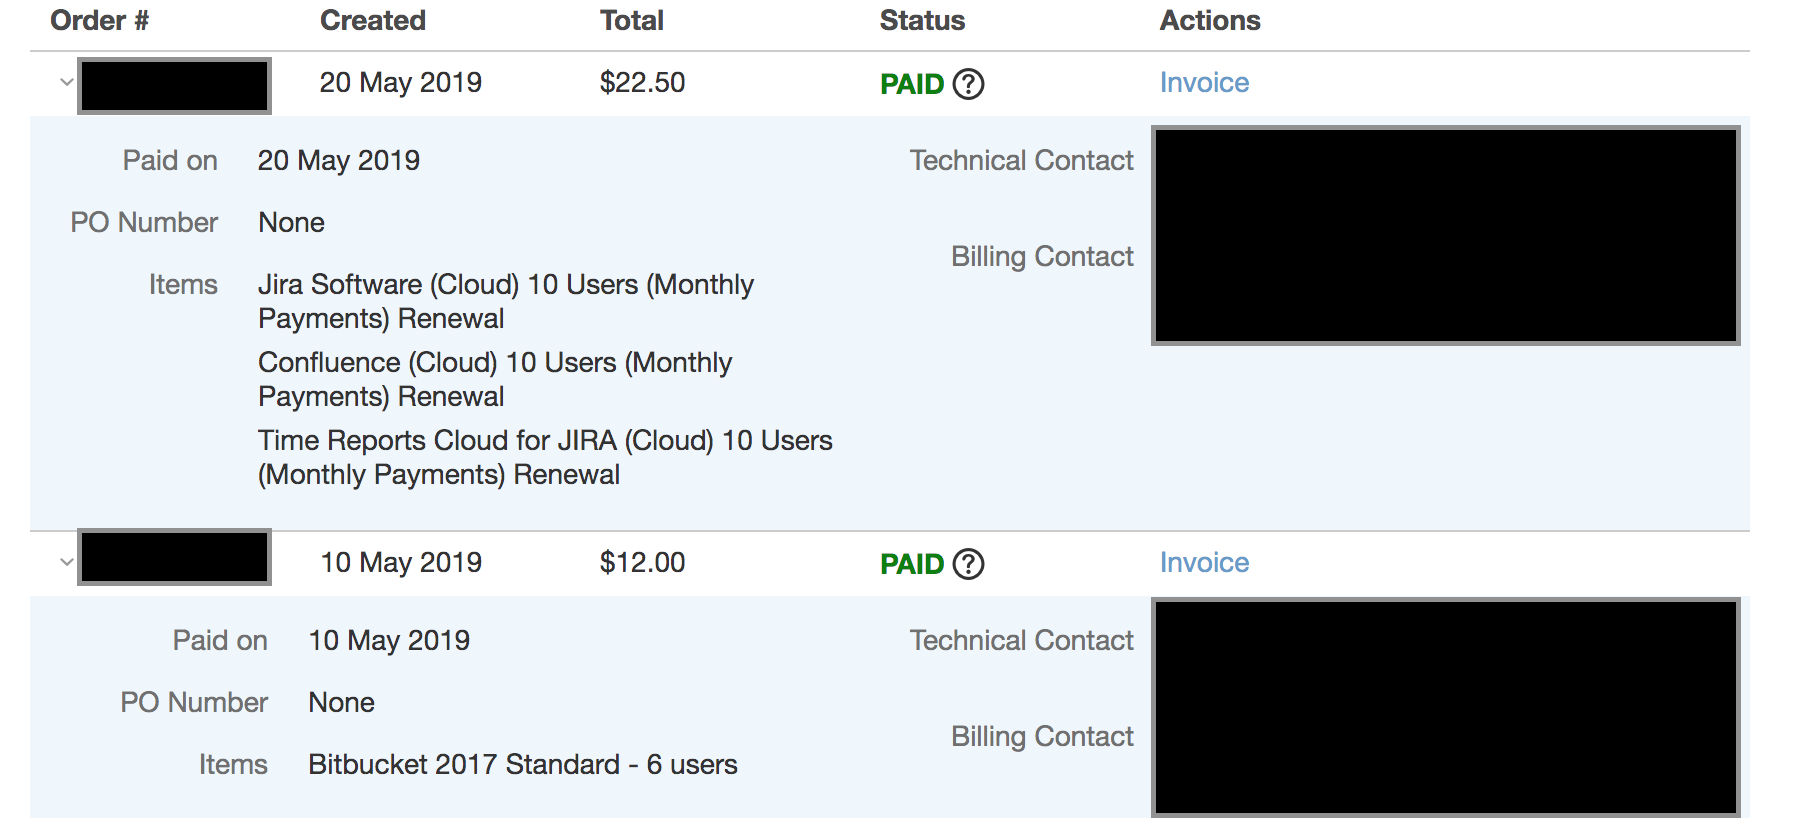Collapse the 10 May 2019 order row
Image resolution: width=1816 pixels, height=818 pixels.
point(66,563)
